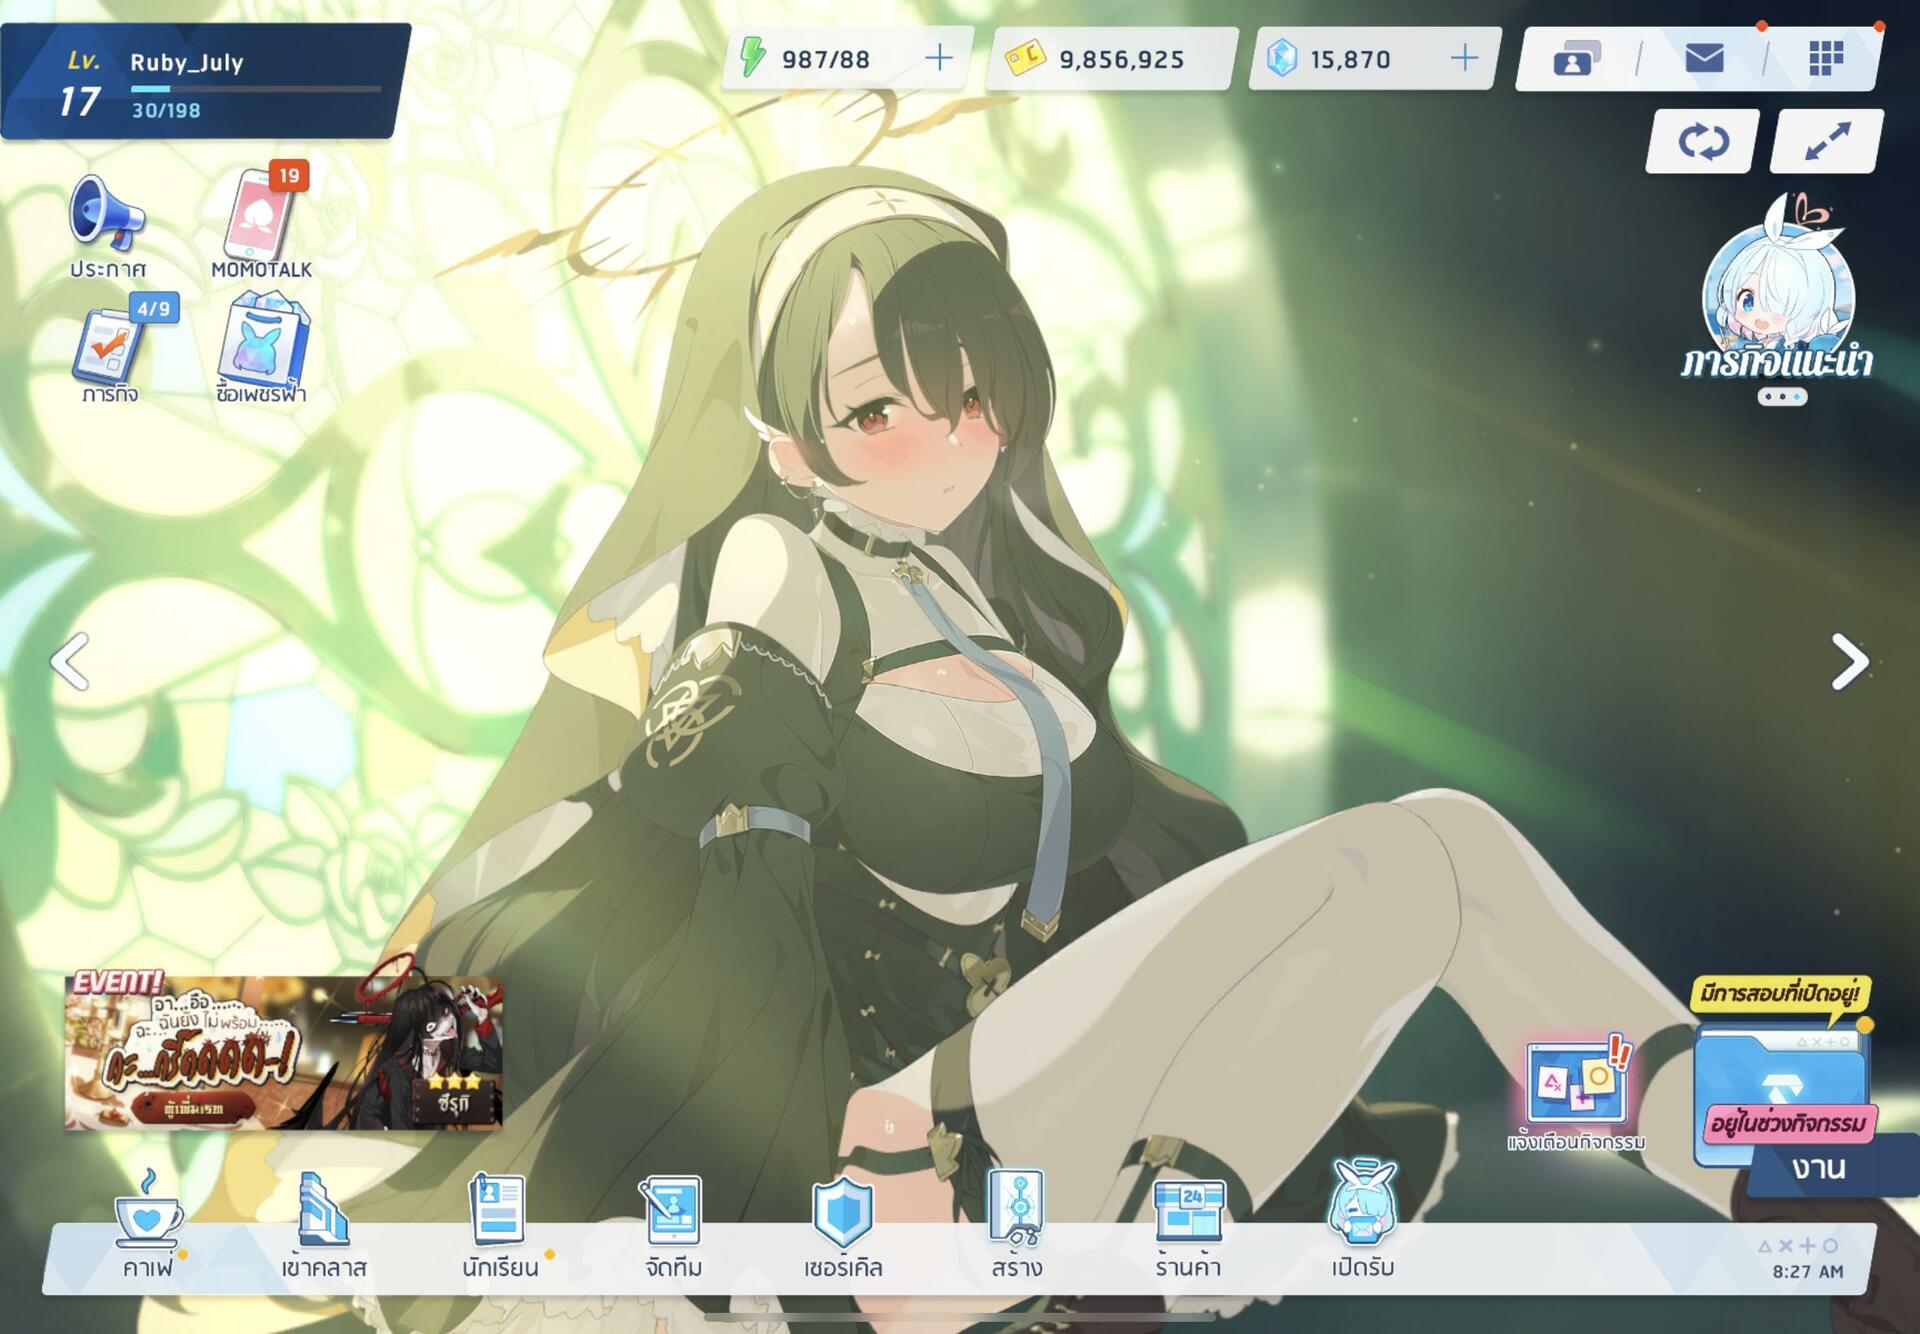Switch to previous lobby character with left arrow
This screenshot has height=1334, width=1920.
coord(70,661)
